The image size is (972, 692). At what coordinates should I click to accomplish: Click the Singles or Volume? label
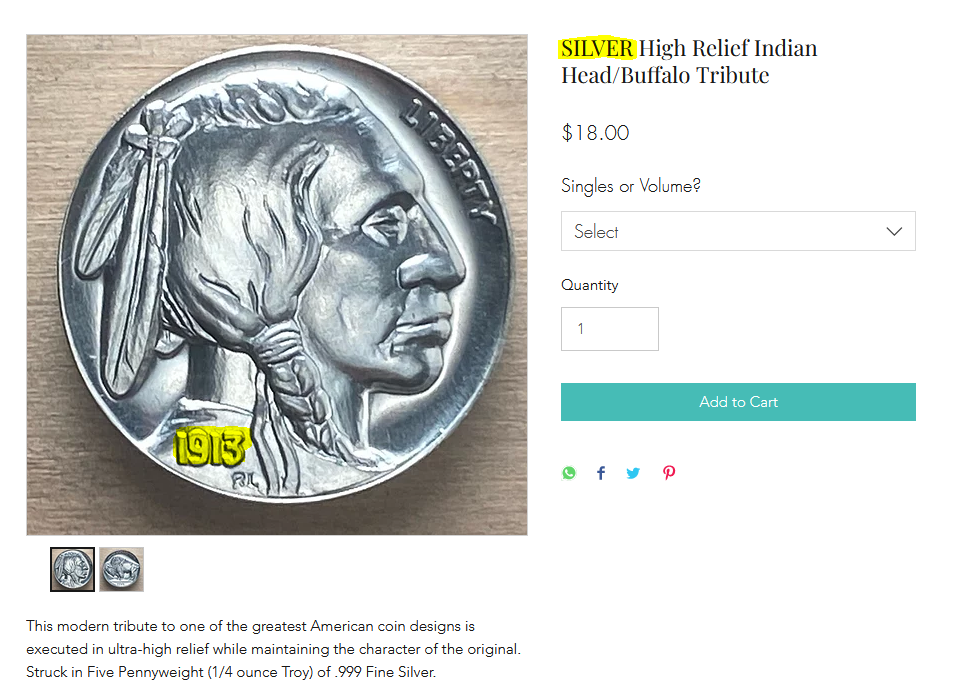(x=630, y=186)
